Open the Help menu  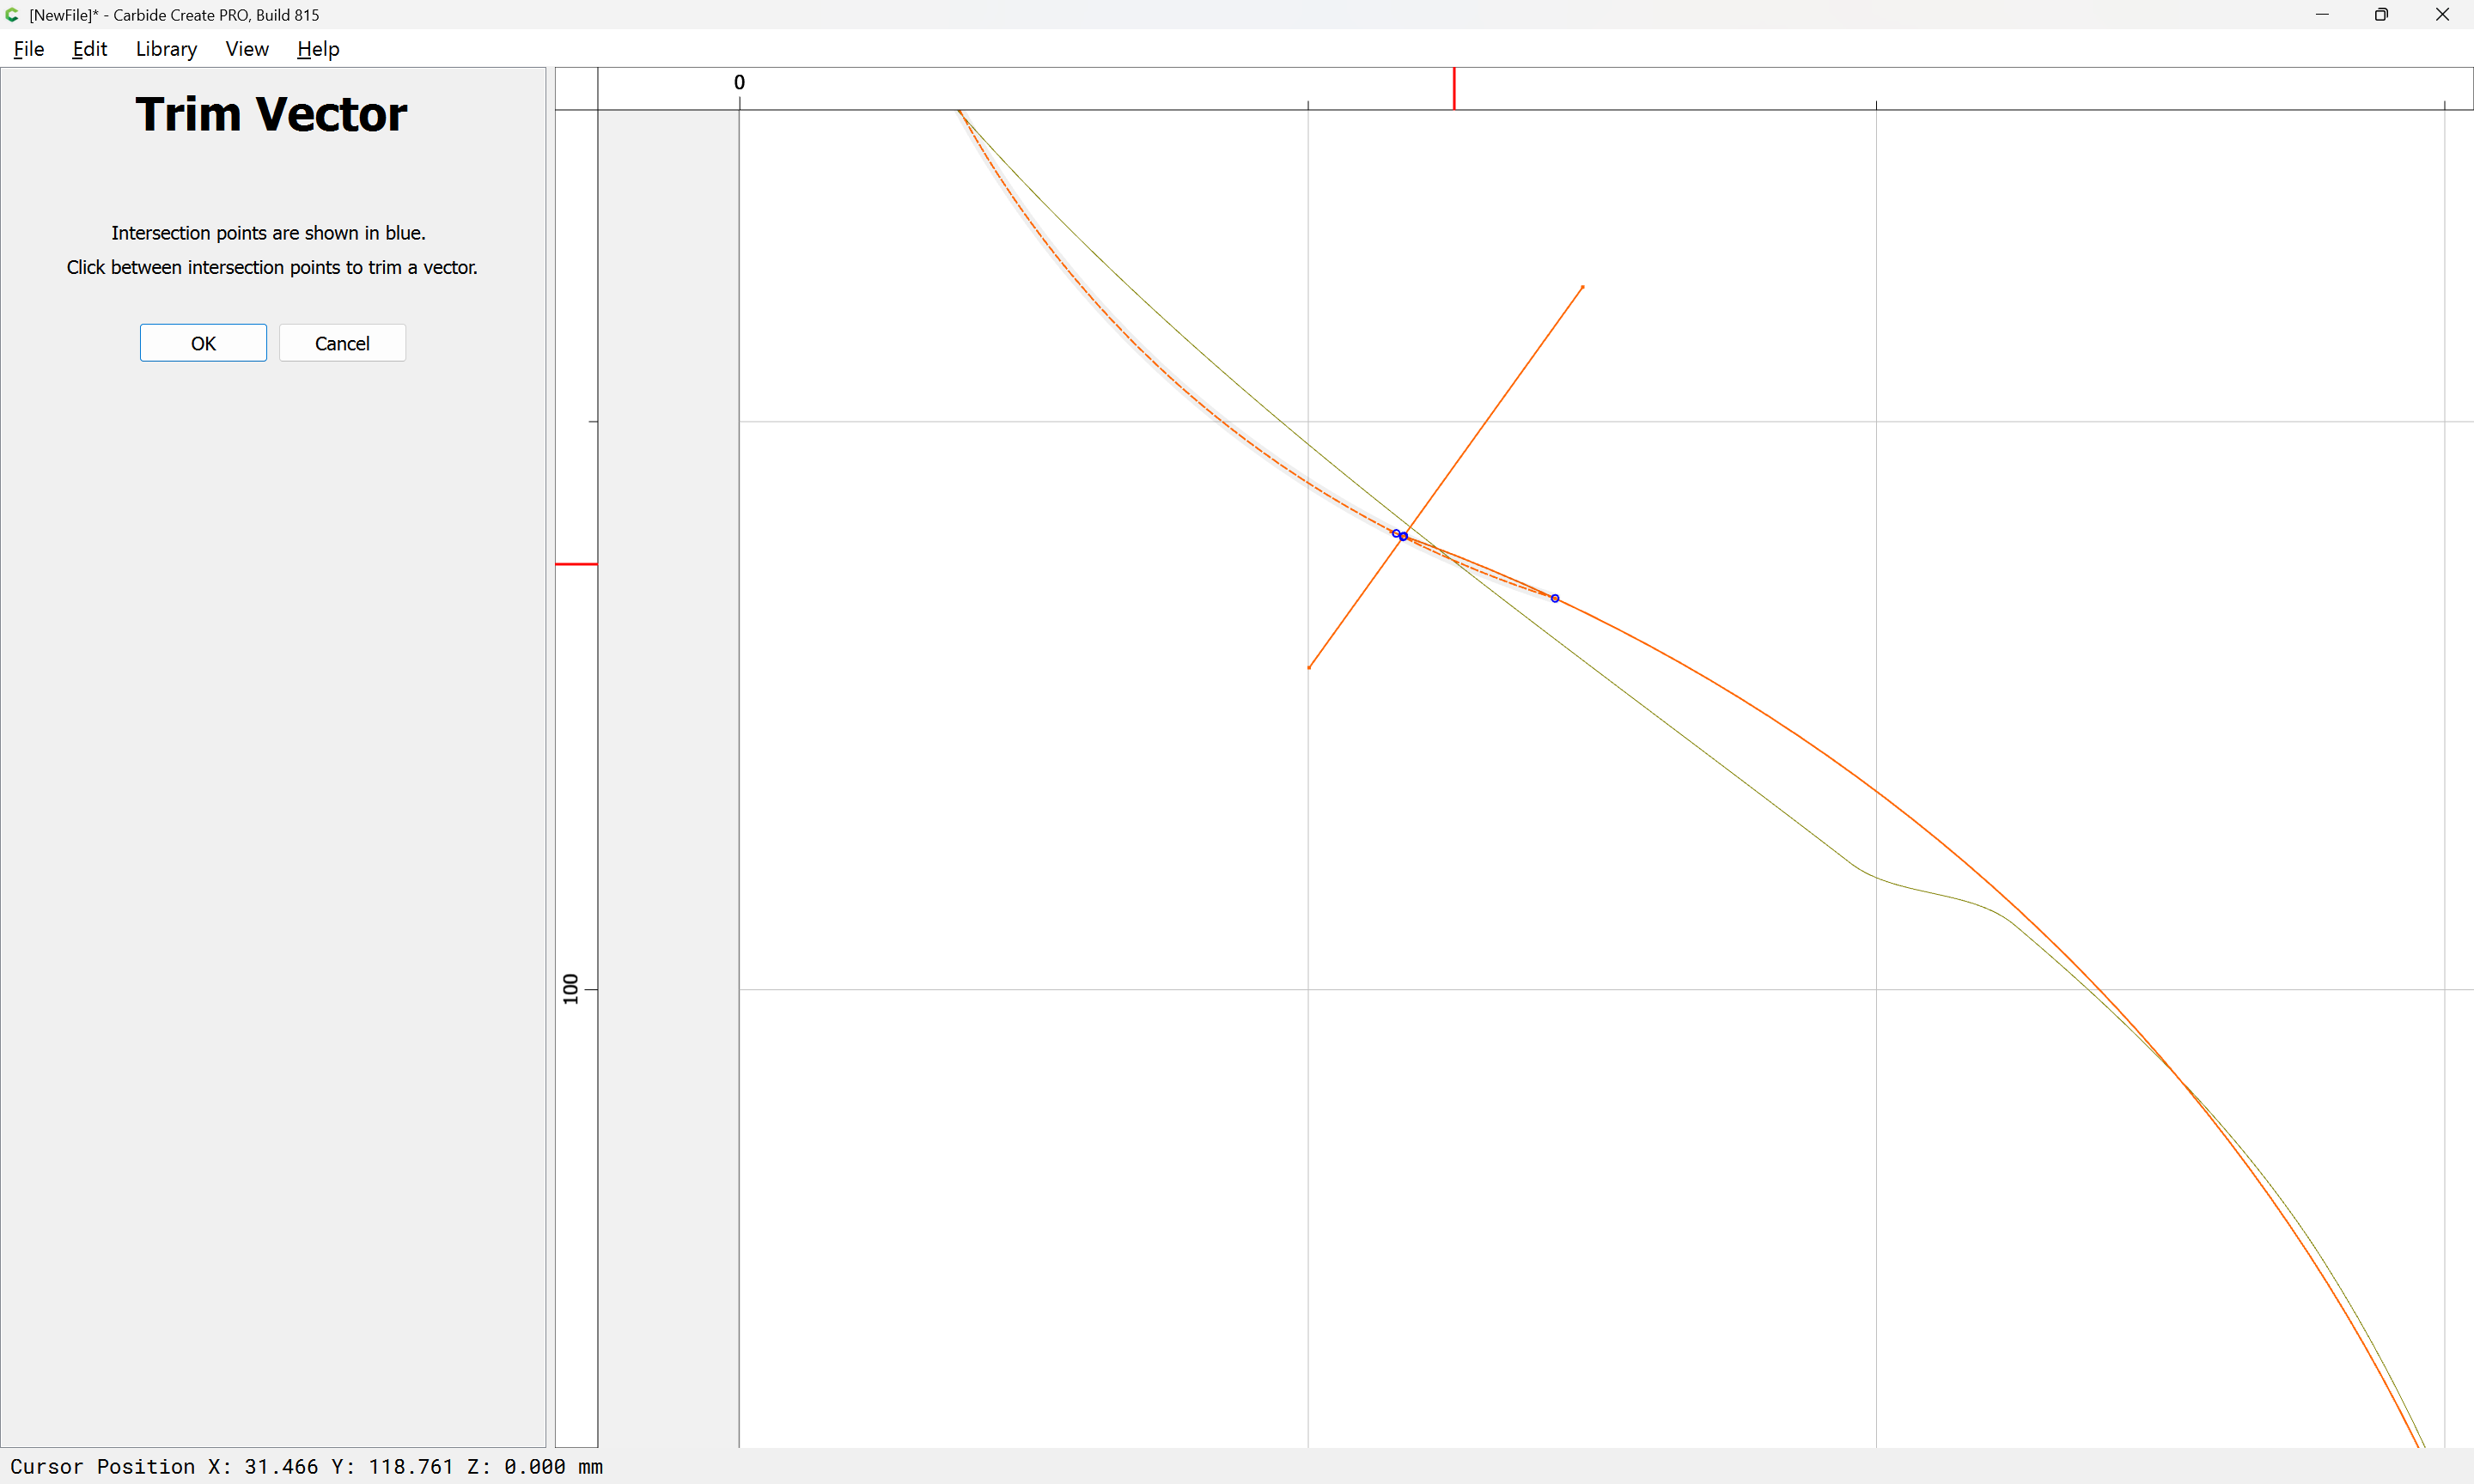click(x=318, y=49)
